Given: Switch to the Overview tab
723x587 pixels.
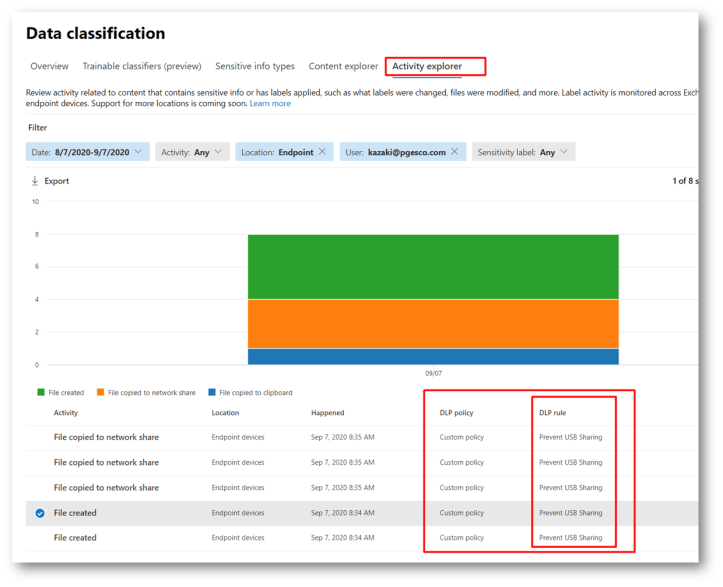Looking at the screenshot, I should [49, 67].
